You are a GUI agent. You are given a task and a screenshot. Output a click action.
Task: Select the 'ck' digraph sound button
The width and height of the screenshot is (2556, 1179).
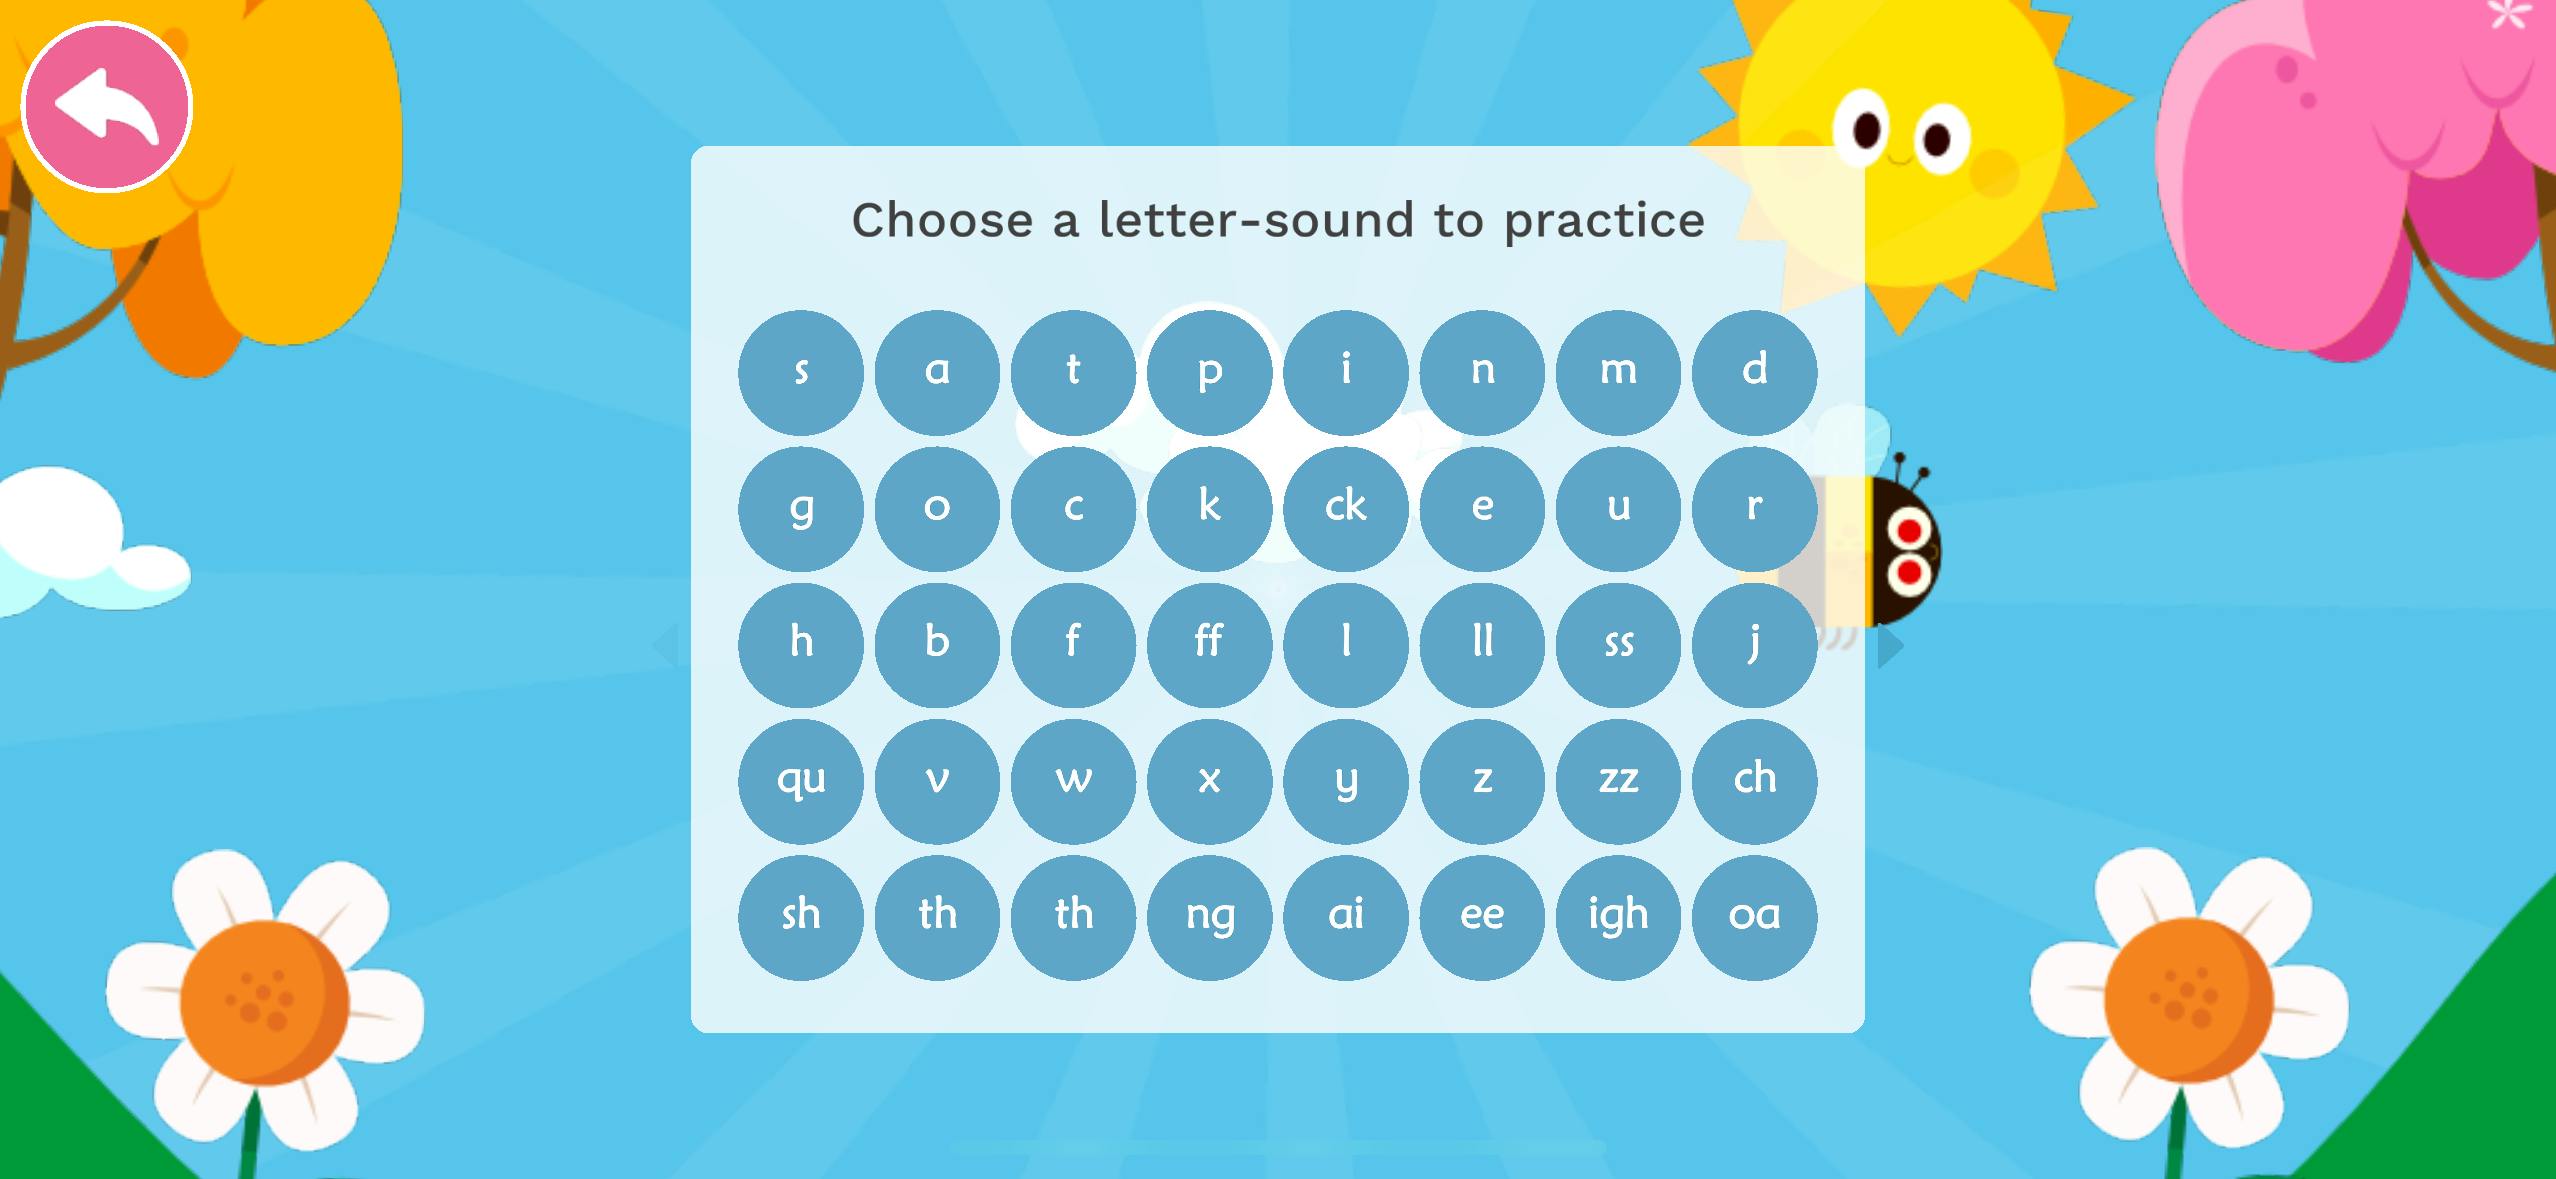coord(1343,502)
